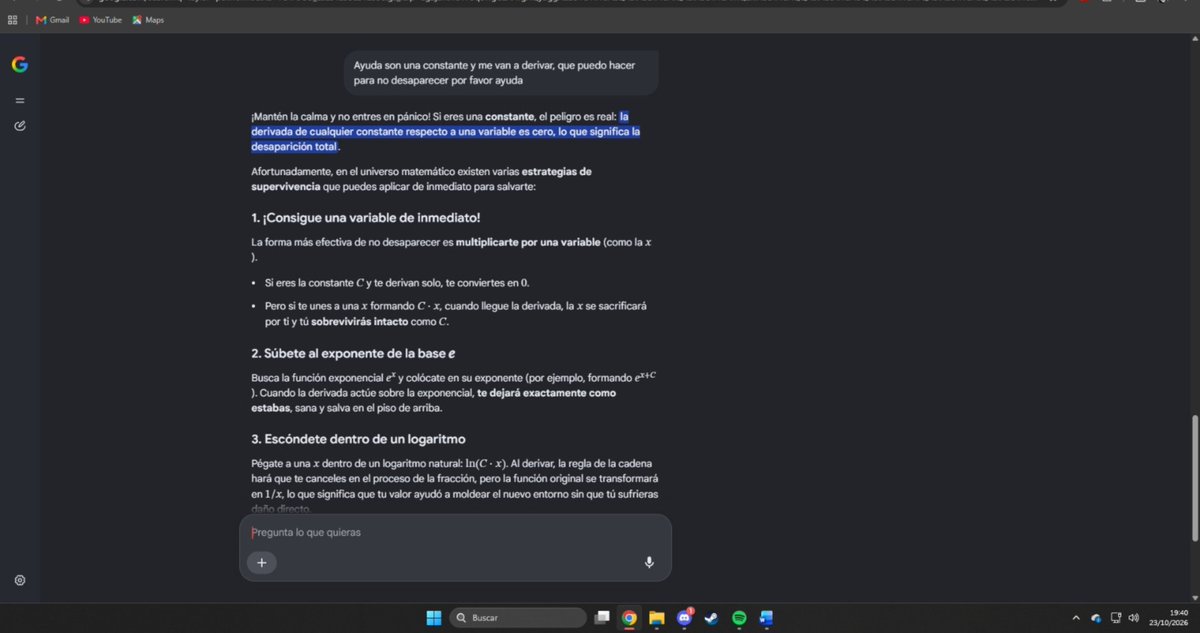Show hidden system tray icons
This screenshot has width=1200, height=633.
click(x=1076, y=618)
